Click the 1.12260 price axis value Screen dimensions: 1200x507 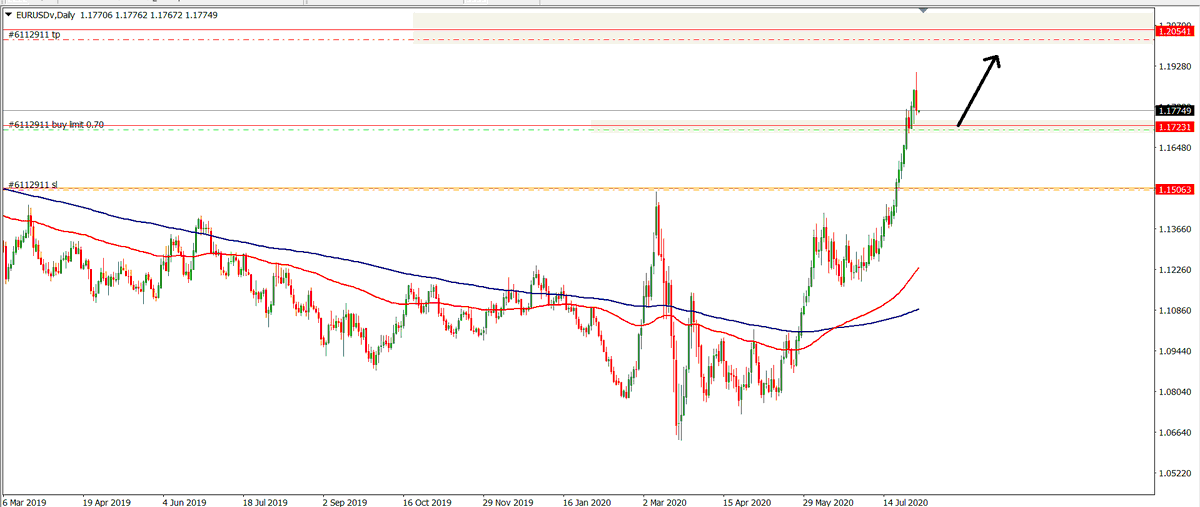pyautogui.click(x=1173, y=270)
